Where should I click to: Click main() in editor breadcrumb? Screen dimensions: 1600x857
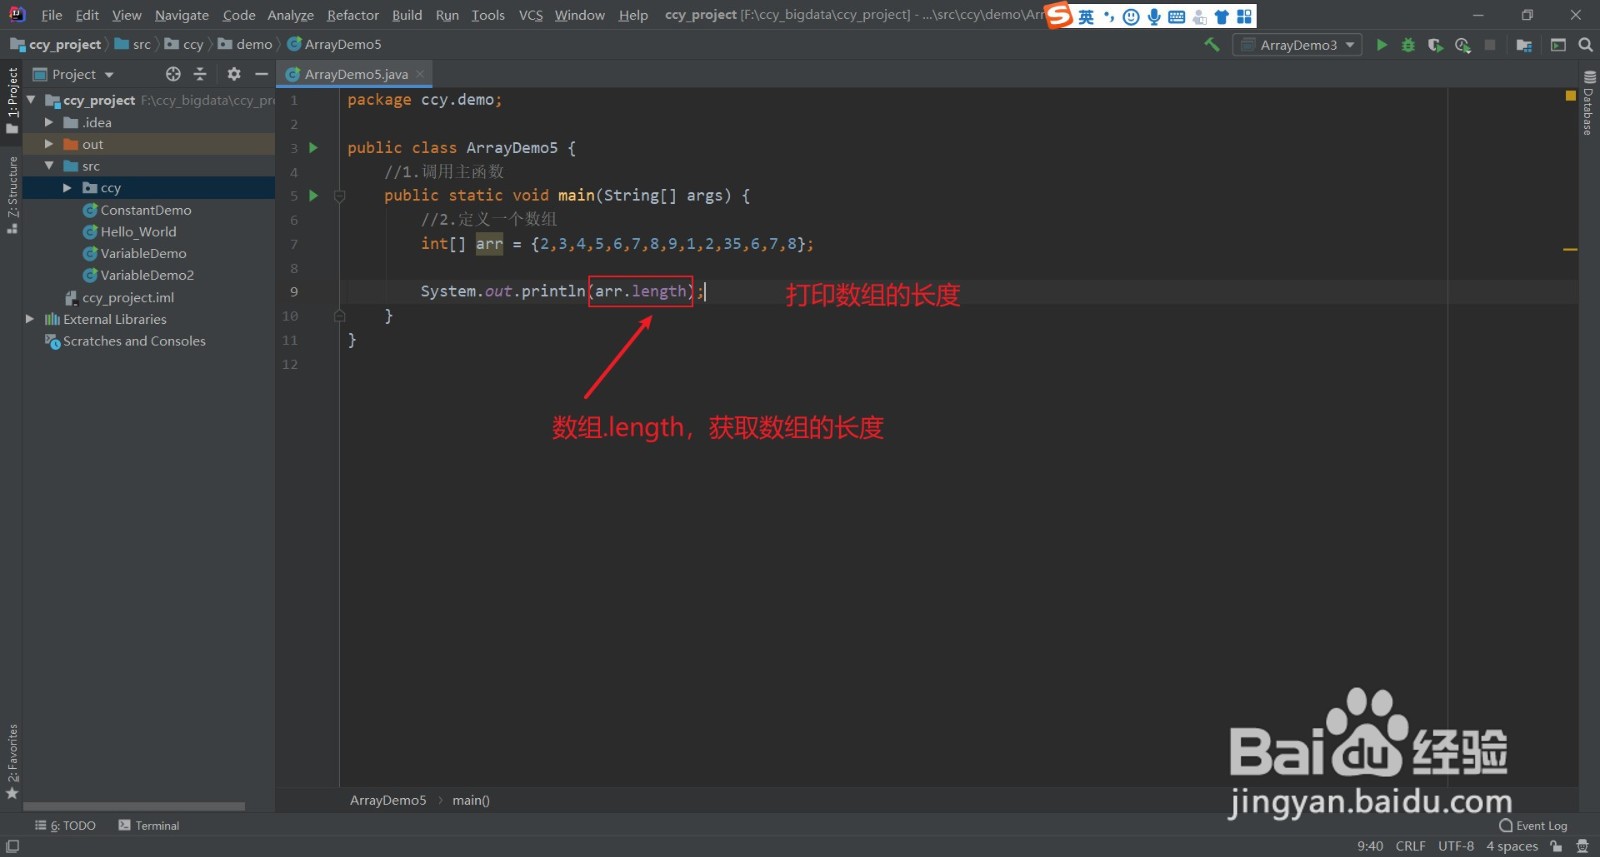[471, 800]
